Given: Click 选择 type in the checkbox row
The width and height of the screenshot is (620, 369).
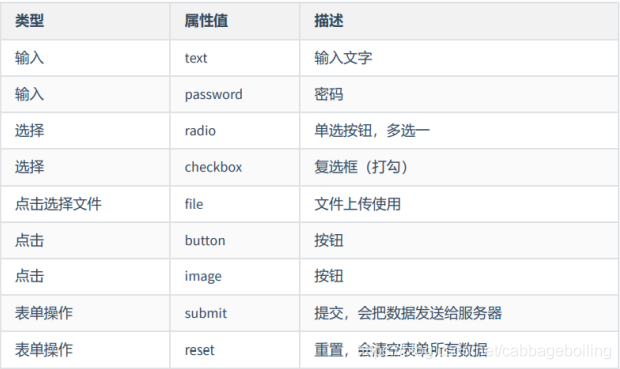Looking at the screenshot, I should coord(29,167).
